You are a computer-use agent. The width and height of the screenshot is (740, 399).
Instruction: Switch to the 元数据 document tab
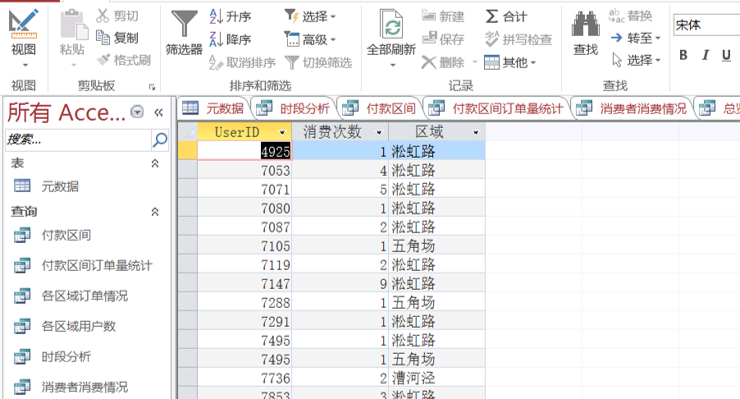pyautogui.click(x=213, y=109)
